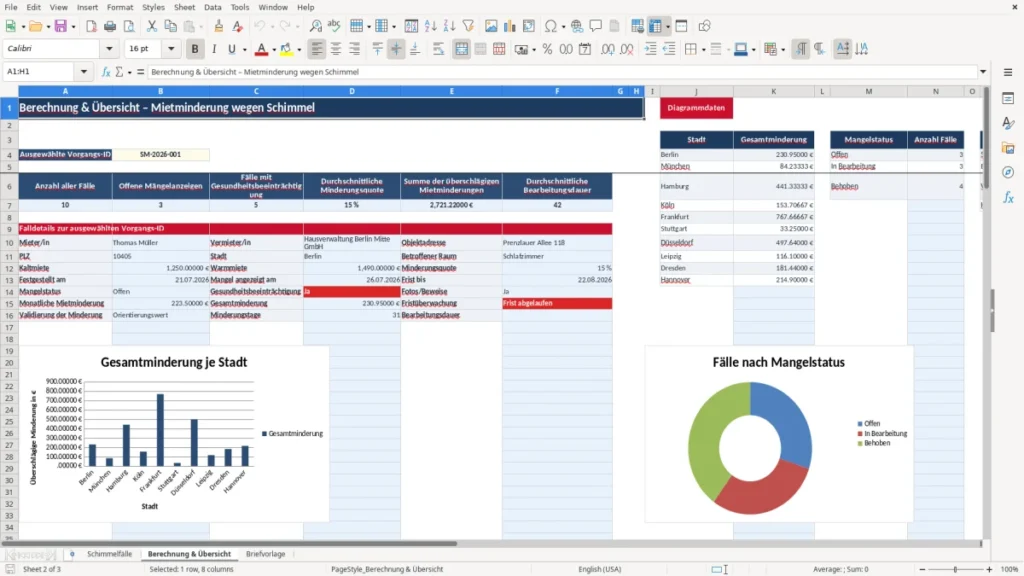Add a decimal place
1024x576 pixels.
coord(607,49)
